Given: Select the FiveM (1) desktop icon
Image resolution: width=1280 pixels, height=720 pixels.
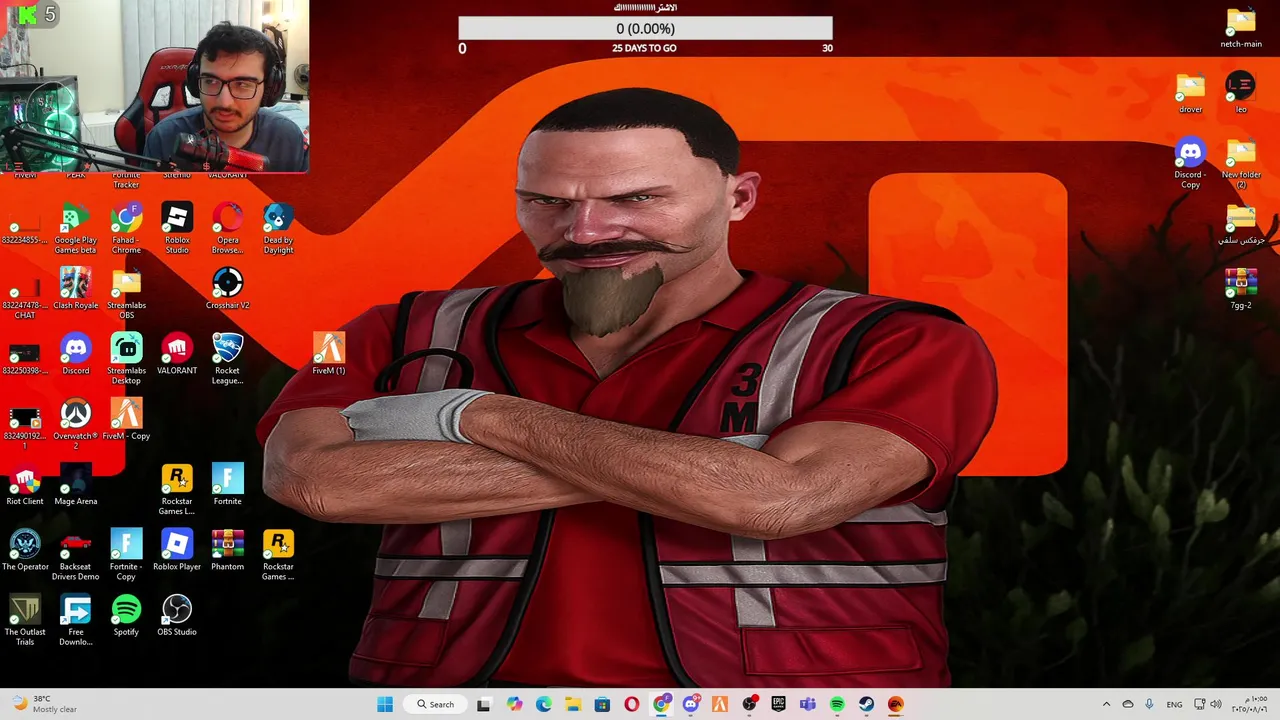Looking at the screenshot, I should 328,354.
